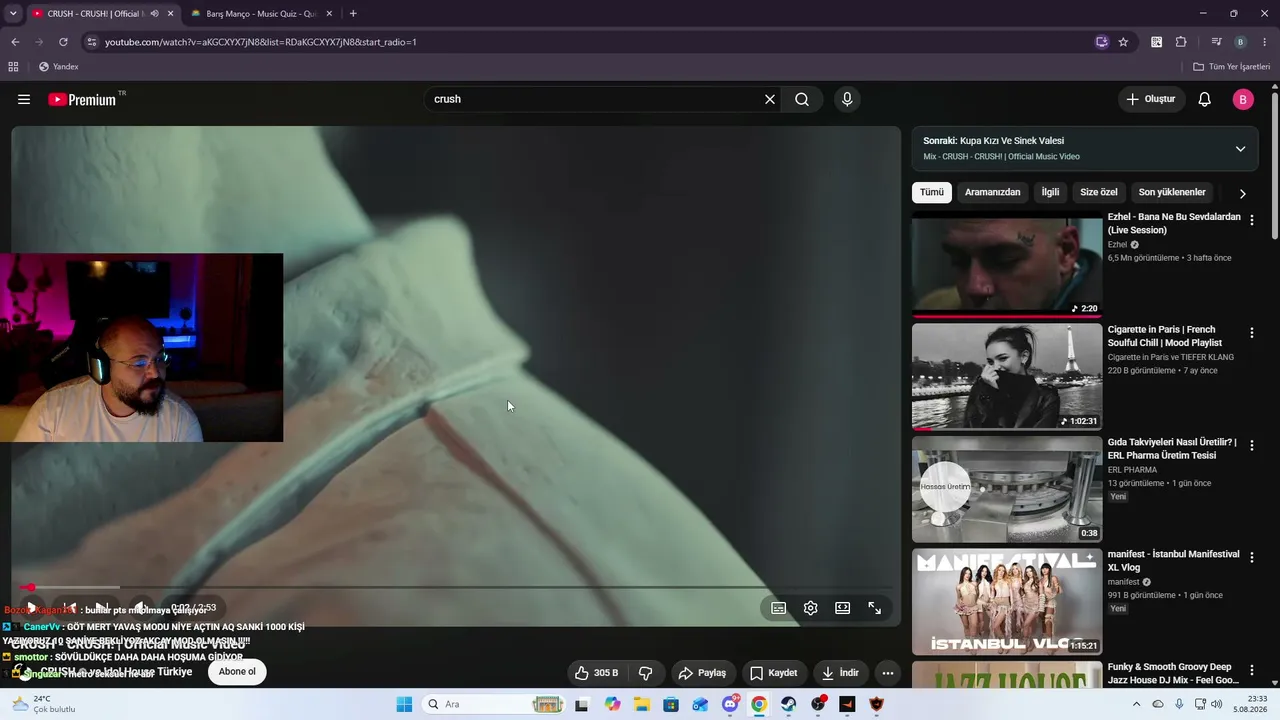Select the Son yüklenenler filter chip
1280x720 pixels.
point(1172,192)
